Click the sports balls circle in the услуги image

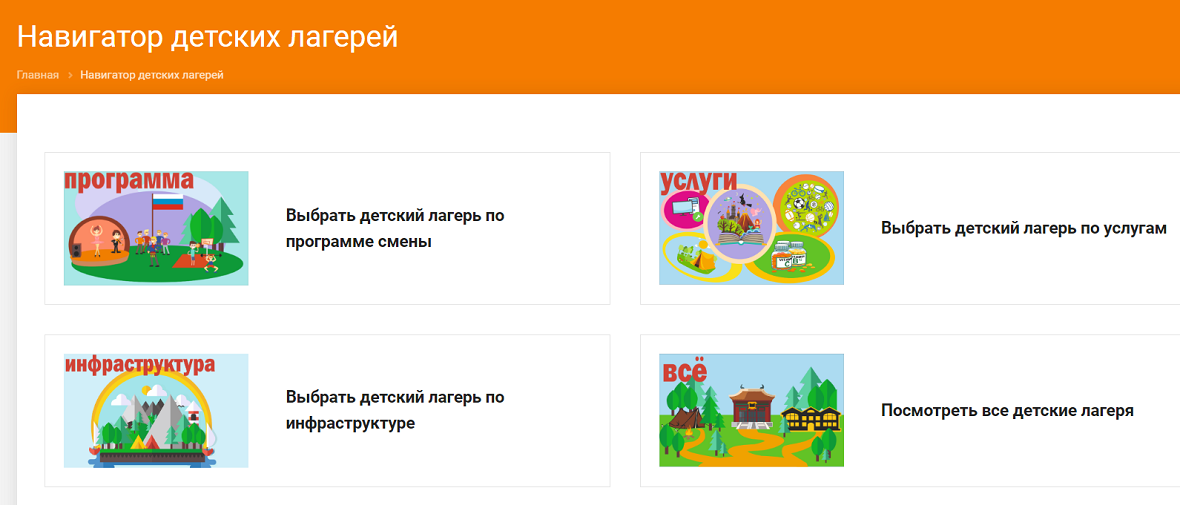(807, 203)
